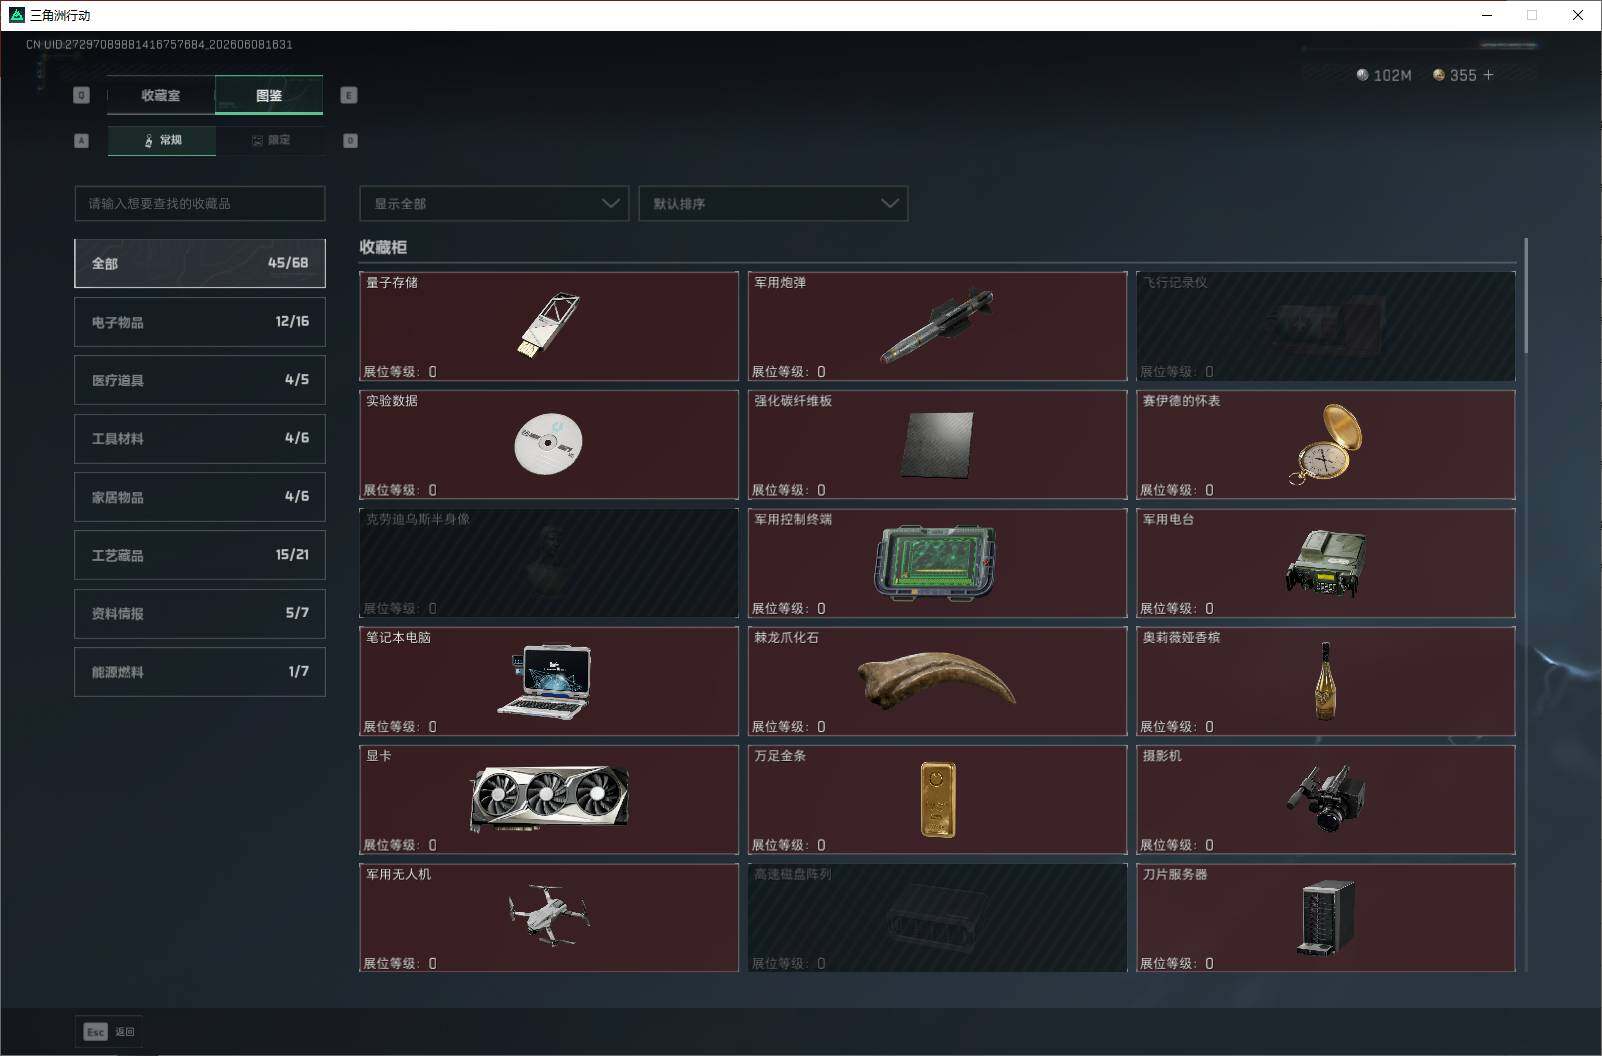Viewport: 1602px width, 1056px height.
Task: Click the D key hint icon
Action: [x=350, y=140]
